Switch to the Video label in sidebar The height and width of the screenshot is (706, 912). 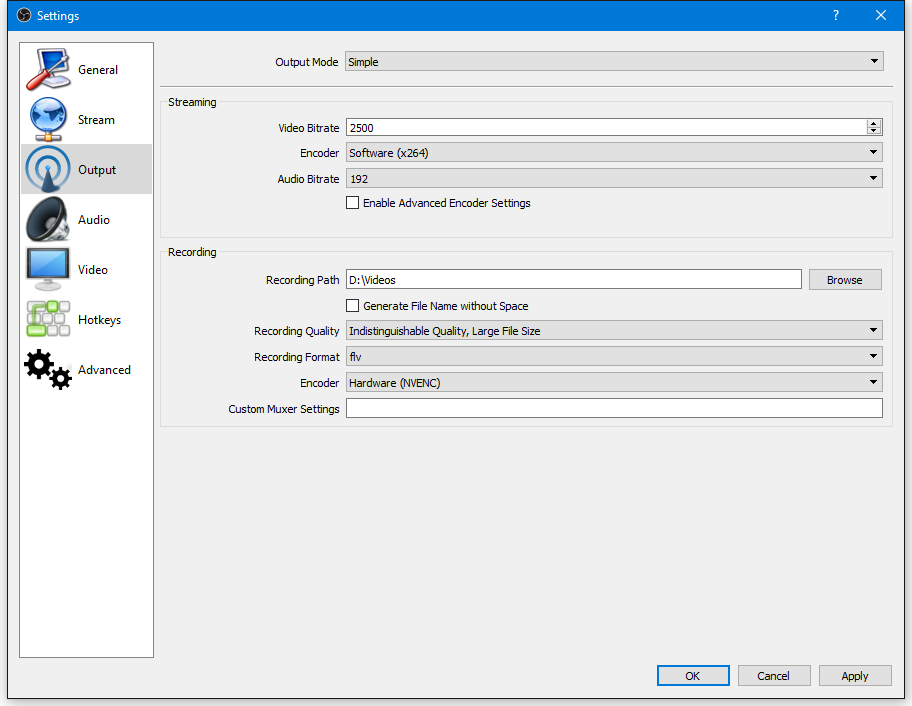[92, 270]
